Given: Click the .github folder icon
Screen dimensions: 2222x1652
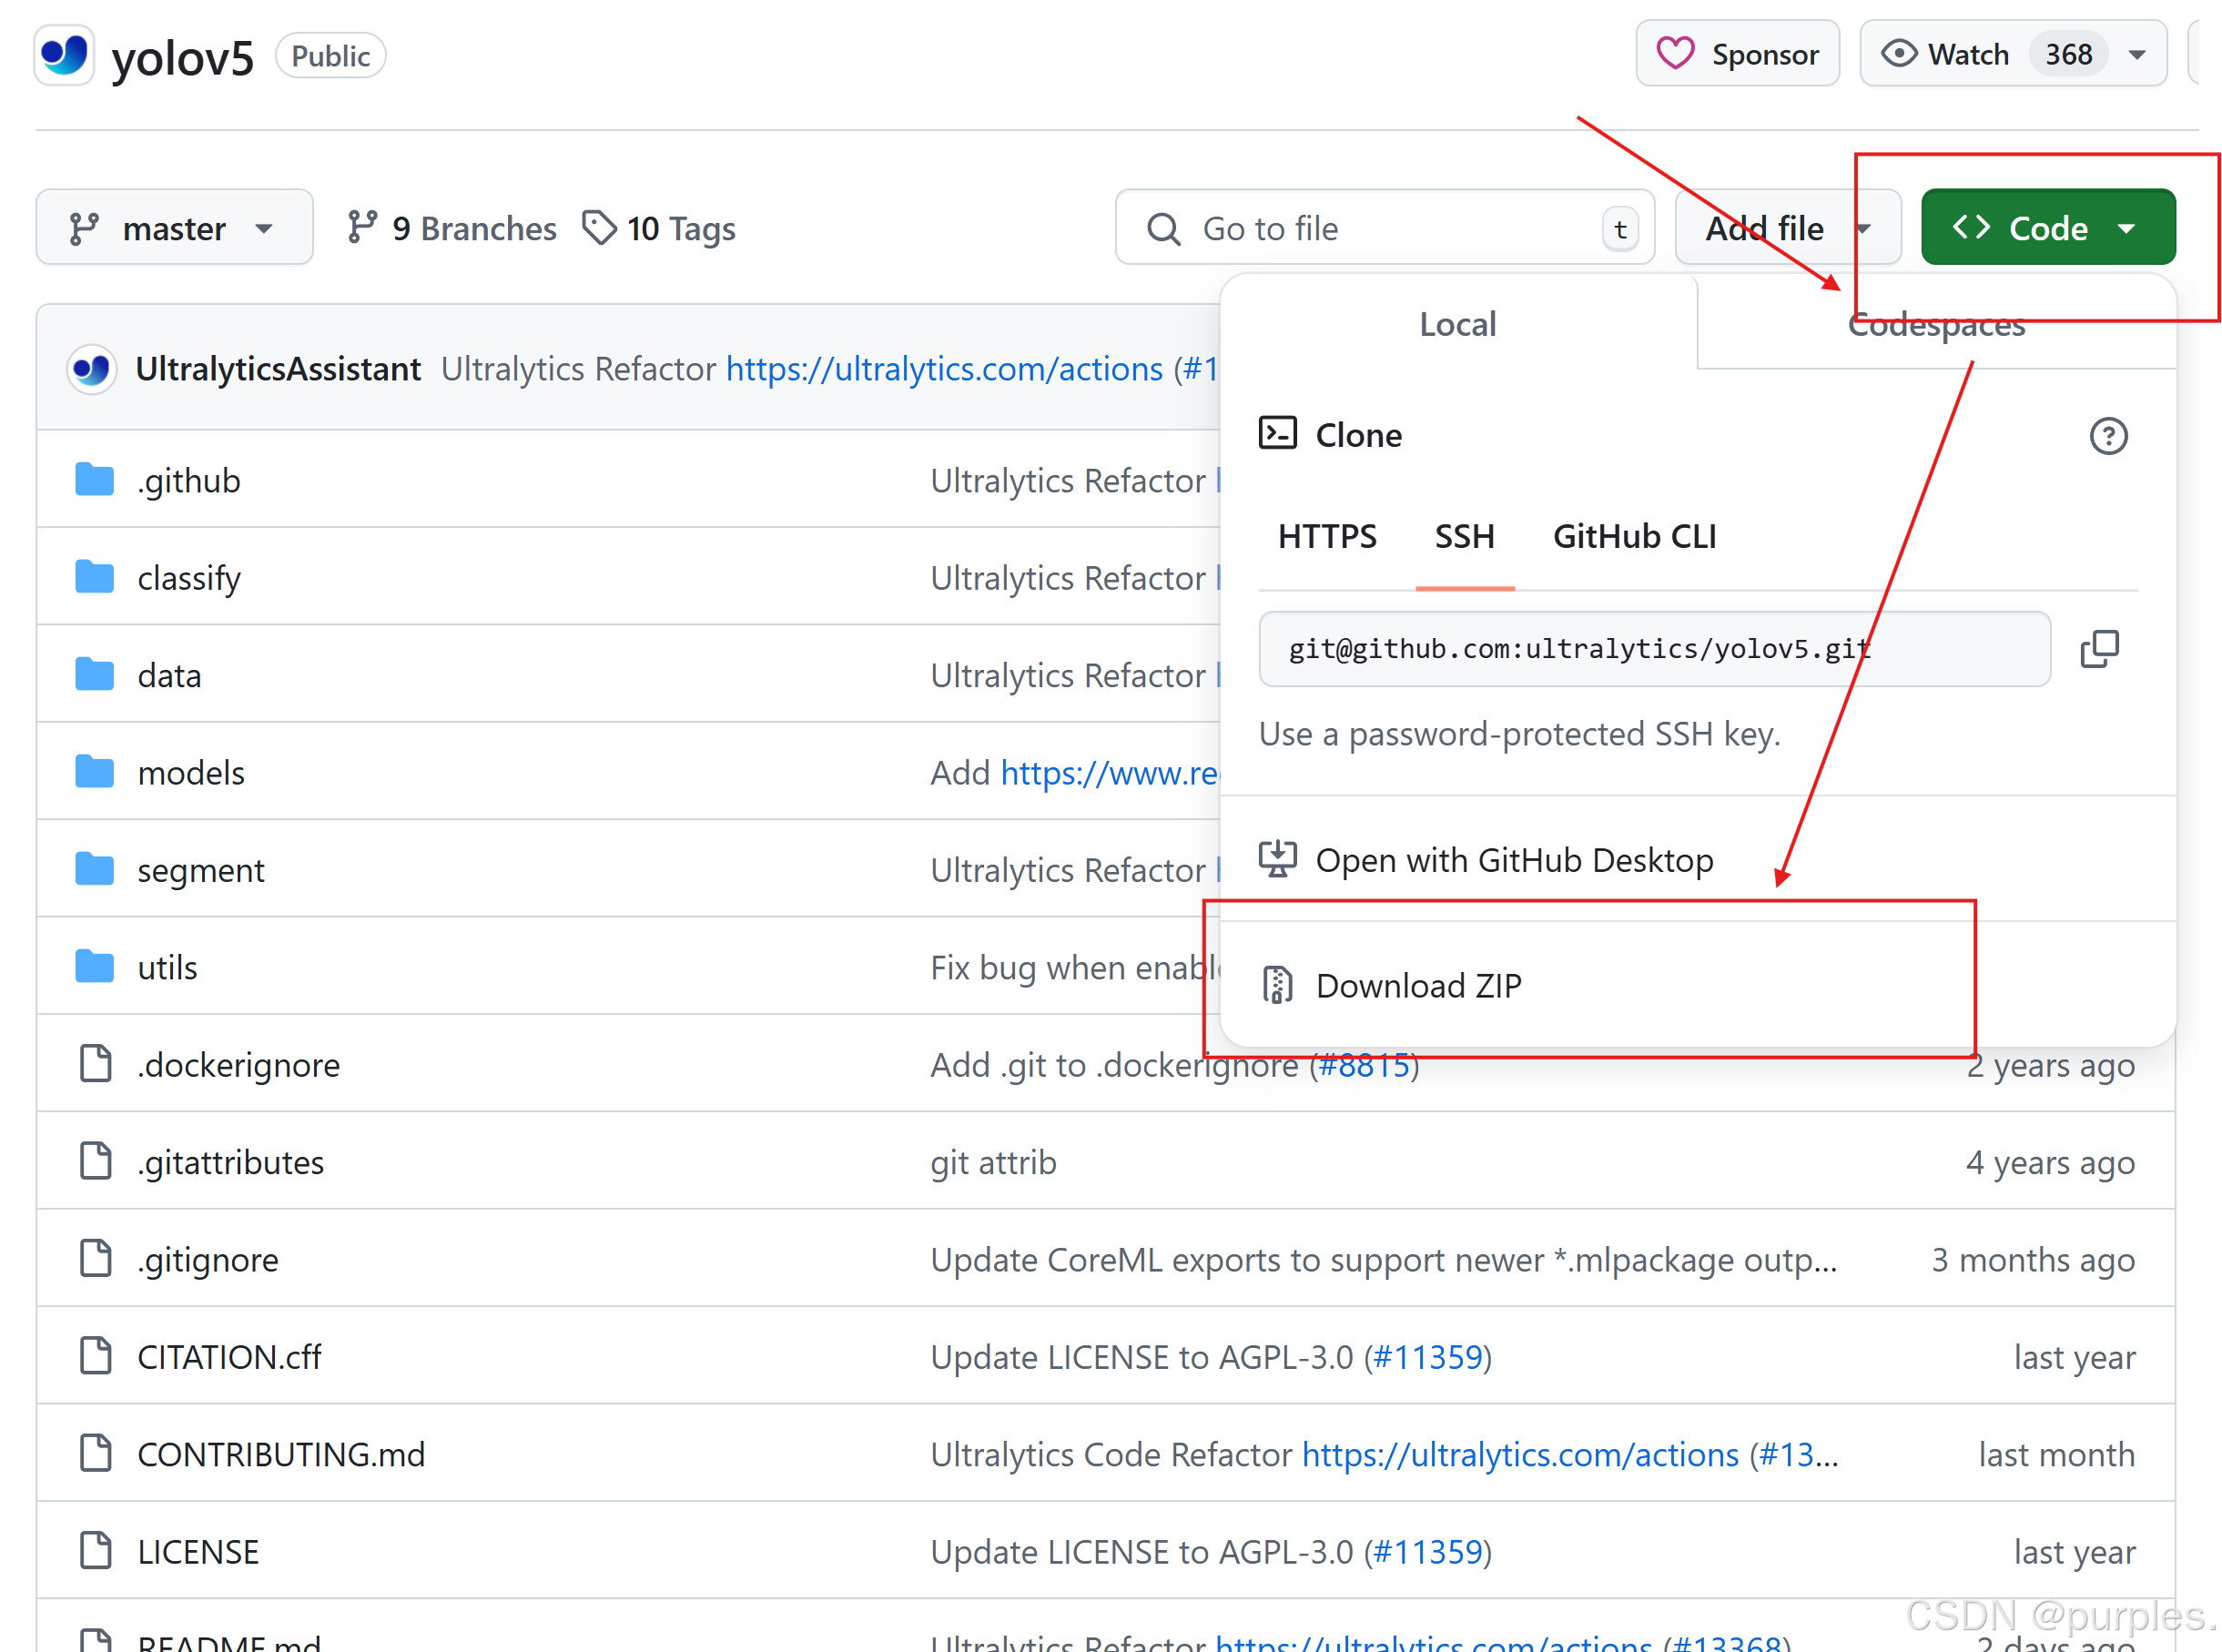Looking at the screenshot, I should [x=94, y=480].
